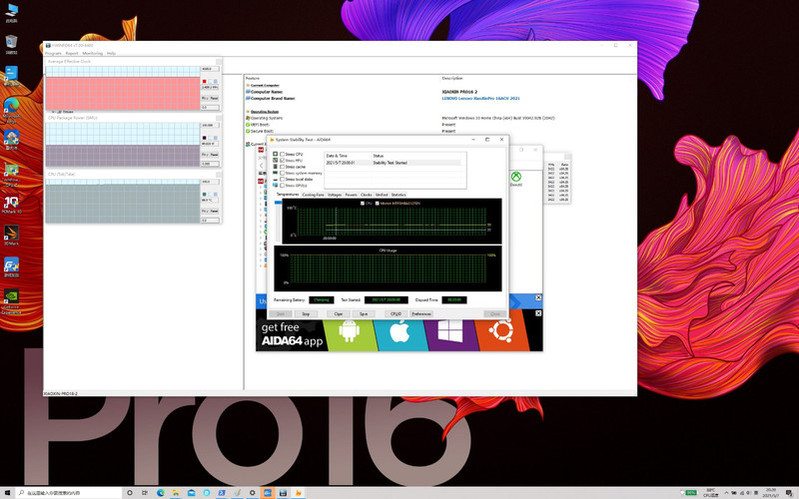Click the Ubuntu icon in the AIDA64 banner

point(501,330)
